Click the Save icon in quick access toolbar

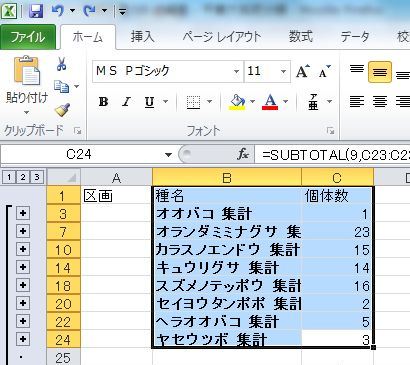[36, 11]
